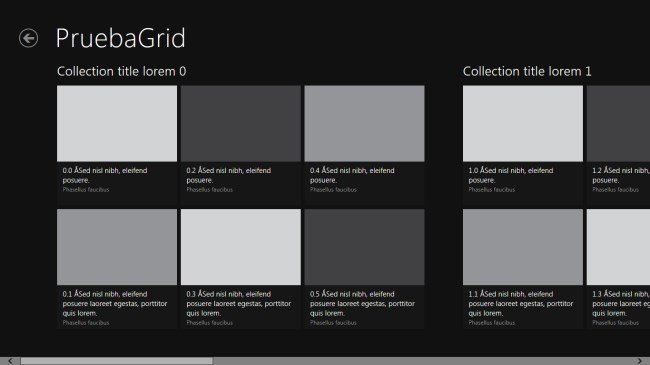Viewport: 650px width, 365px height.
Task: Click 'Phasellus faucibus' subtitle under item 0.3
Action: pyautogui.click(x=209, y=323)
